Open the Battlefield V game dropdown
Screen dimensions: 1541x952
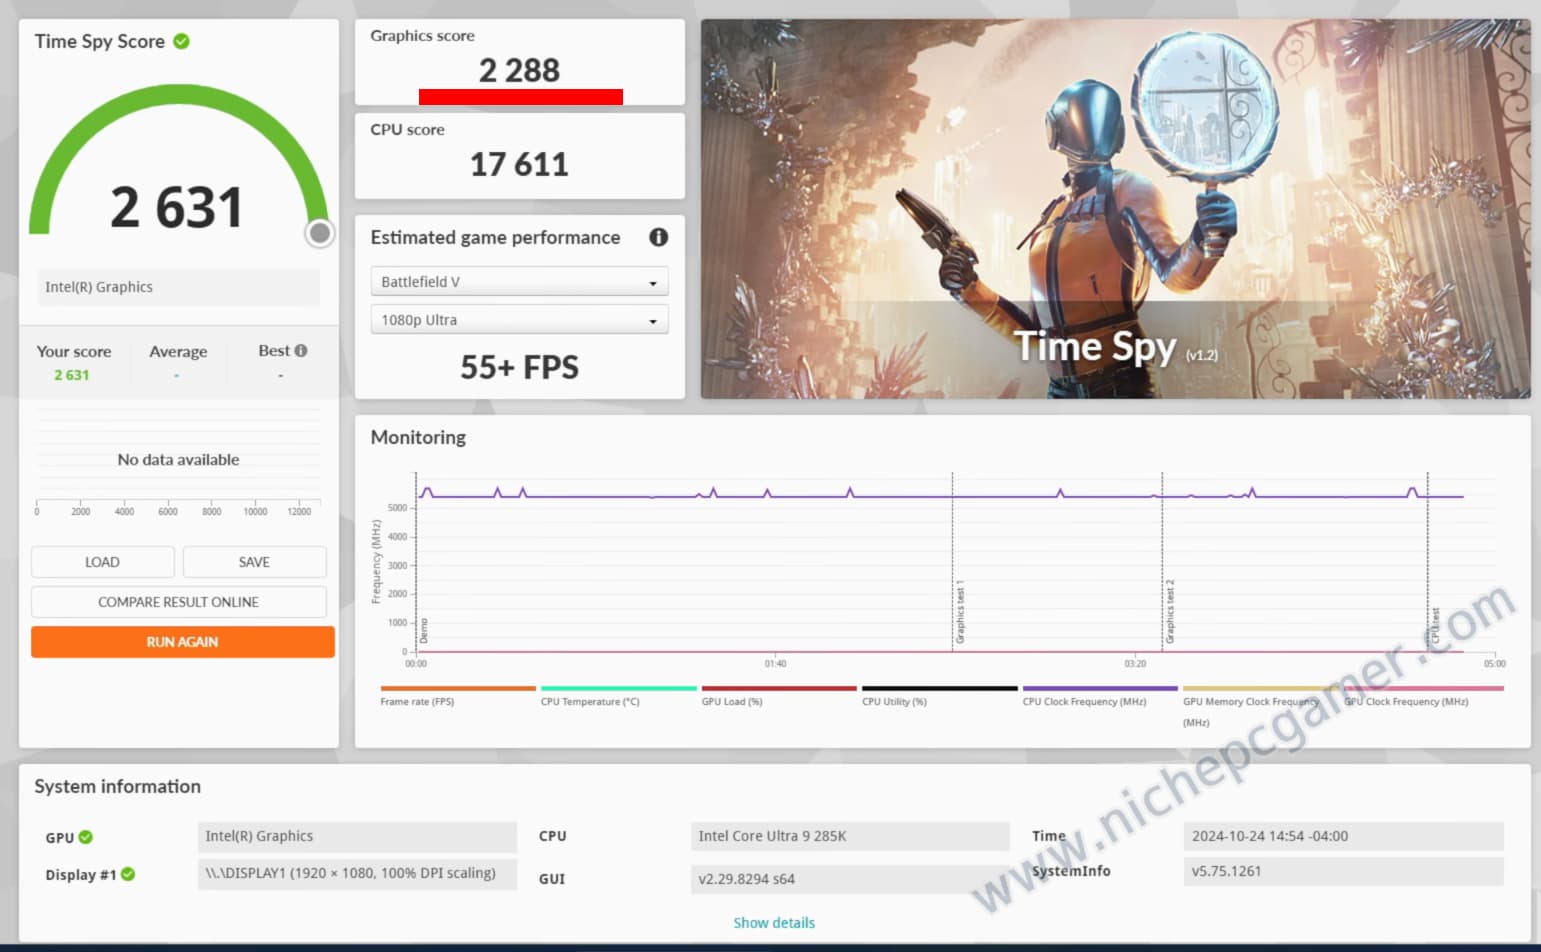(x=519, y=282)
